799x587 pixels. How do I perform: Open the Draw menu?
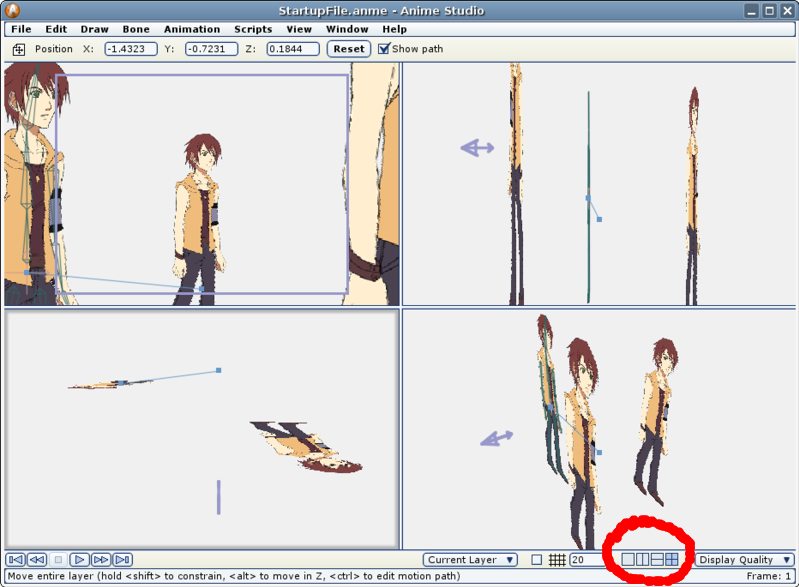(x=94, y=29)
